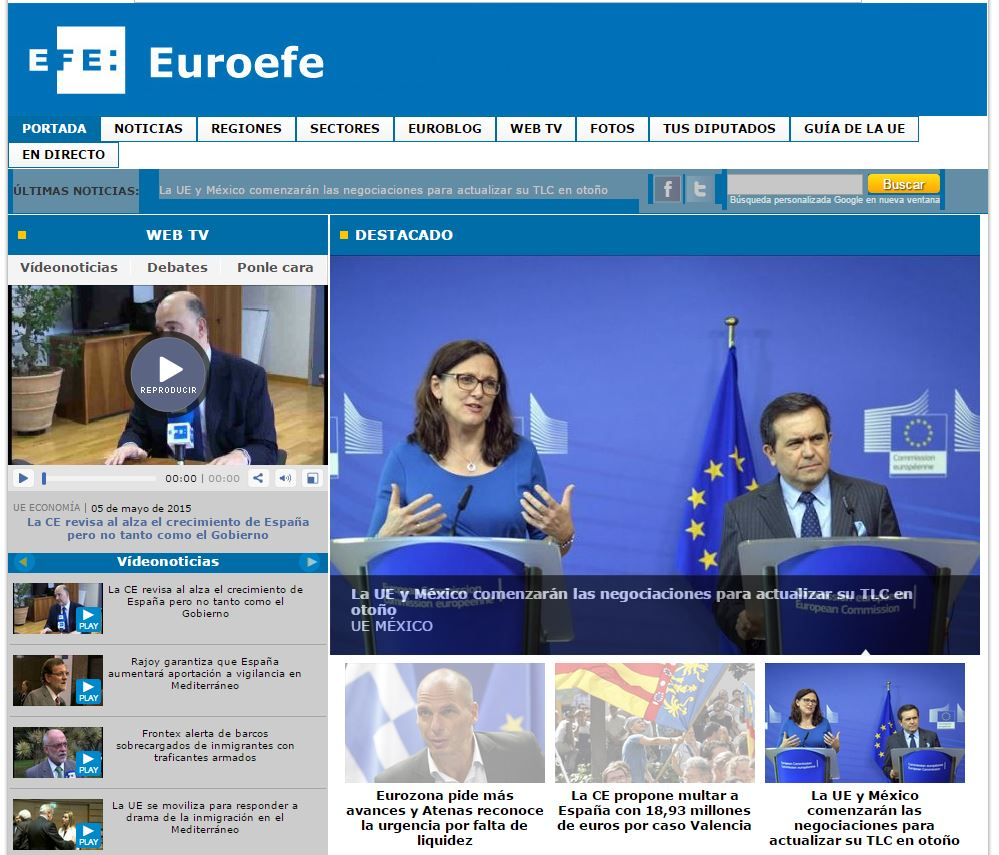The width and height of the screenshot is (999, 855).
Task: Play the video with the large Reproducir button
Action: [x=169, y=374]
